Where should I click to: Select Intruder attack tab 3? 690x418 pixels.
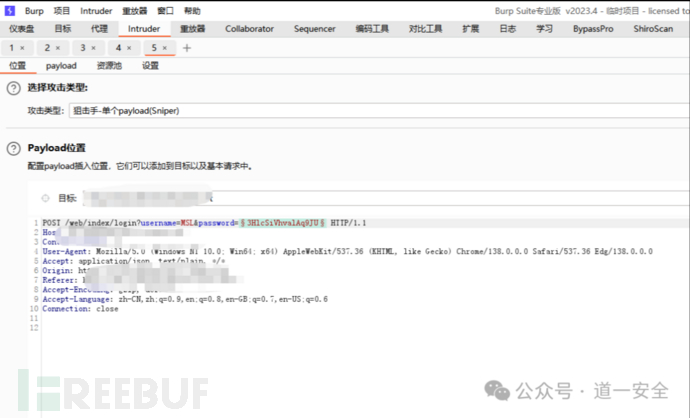[x=83, y=48]
